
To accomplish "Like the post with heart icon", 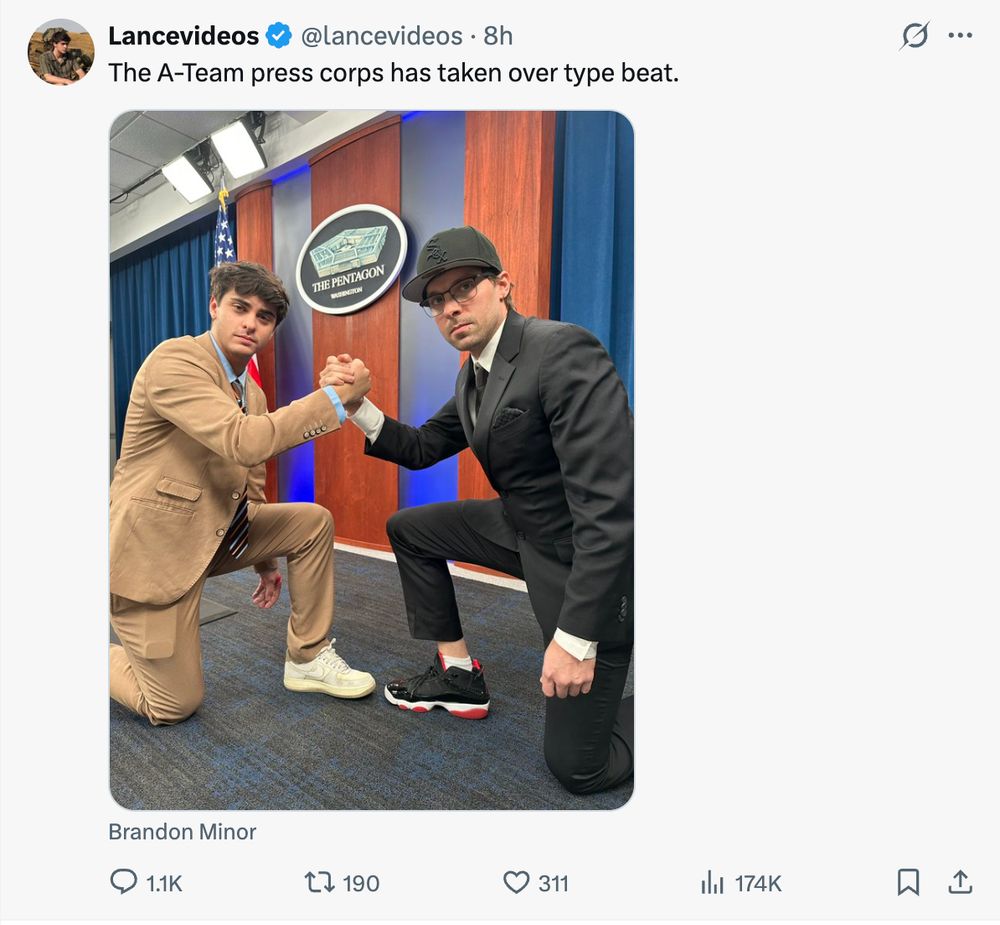I will point(517,883).
